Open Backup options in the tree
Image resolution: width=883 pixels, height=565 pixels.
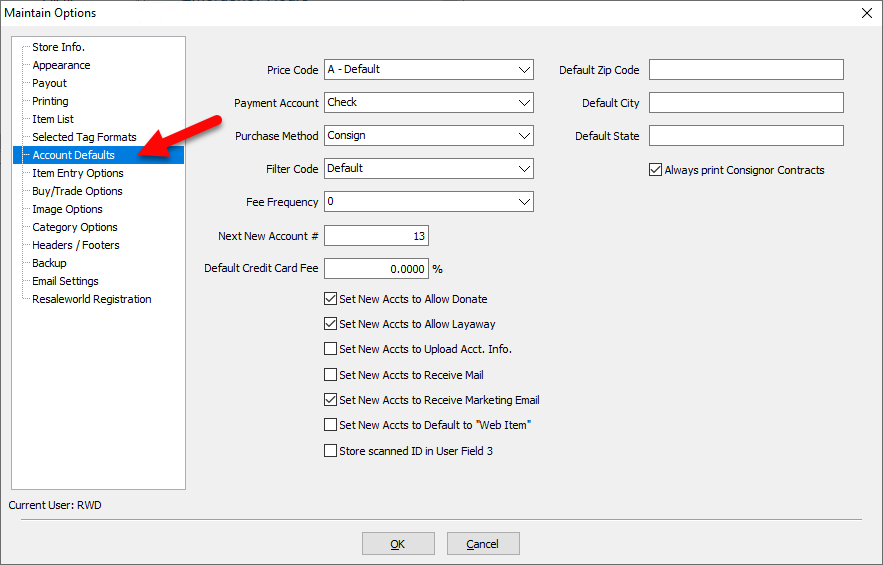coord(49,263)
